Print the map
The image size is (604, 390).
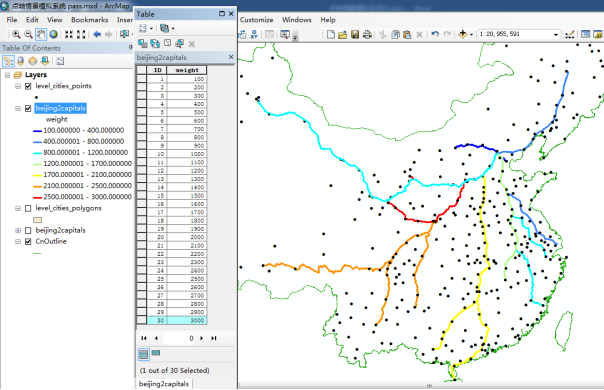367,34
